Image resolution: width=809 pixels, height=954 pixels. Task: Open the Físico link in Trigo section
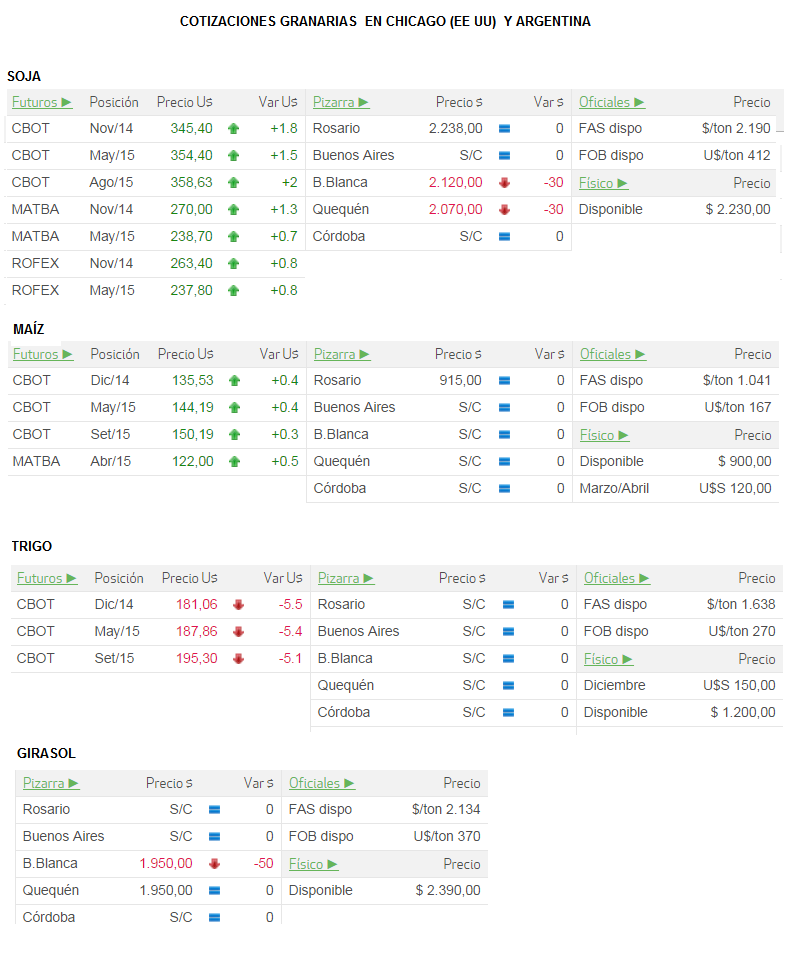tap(608, 659)
